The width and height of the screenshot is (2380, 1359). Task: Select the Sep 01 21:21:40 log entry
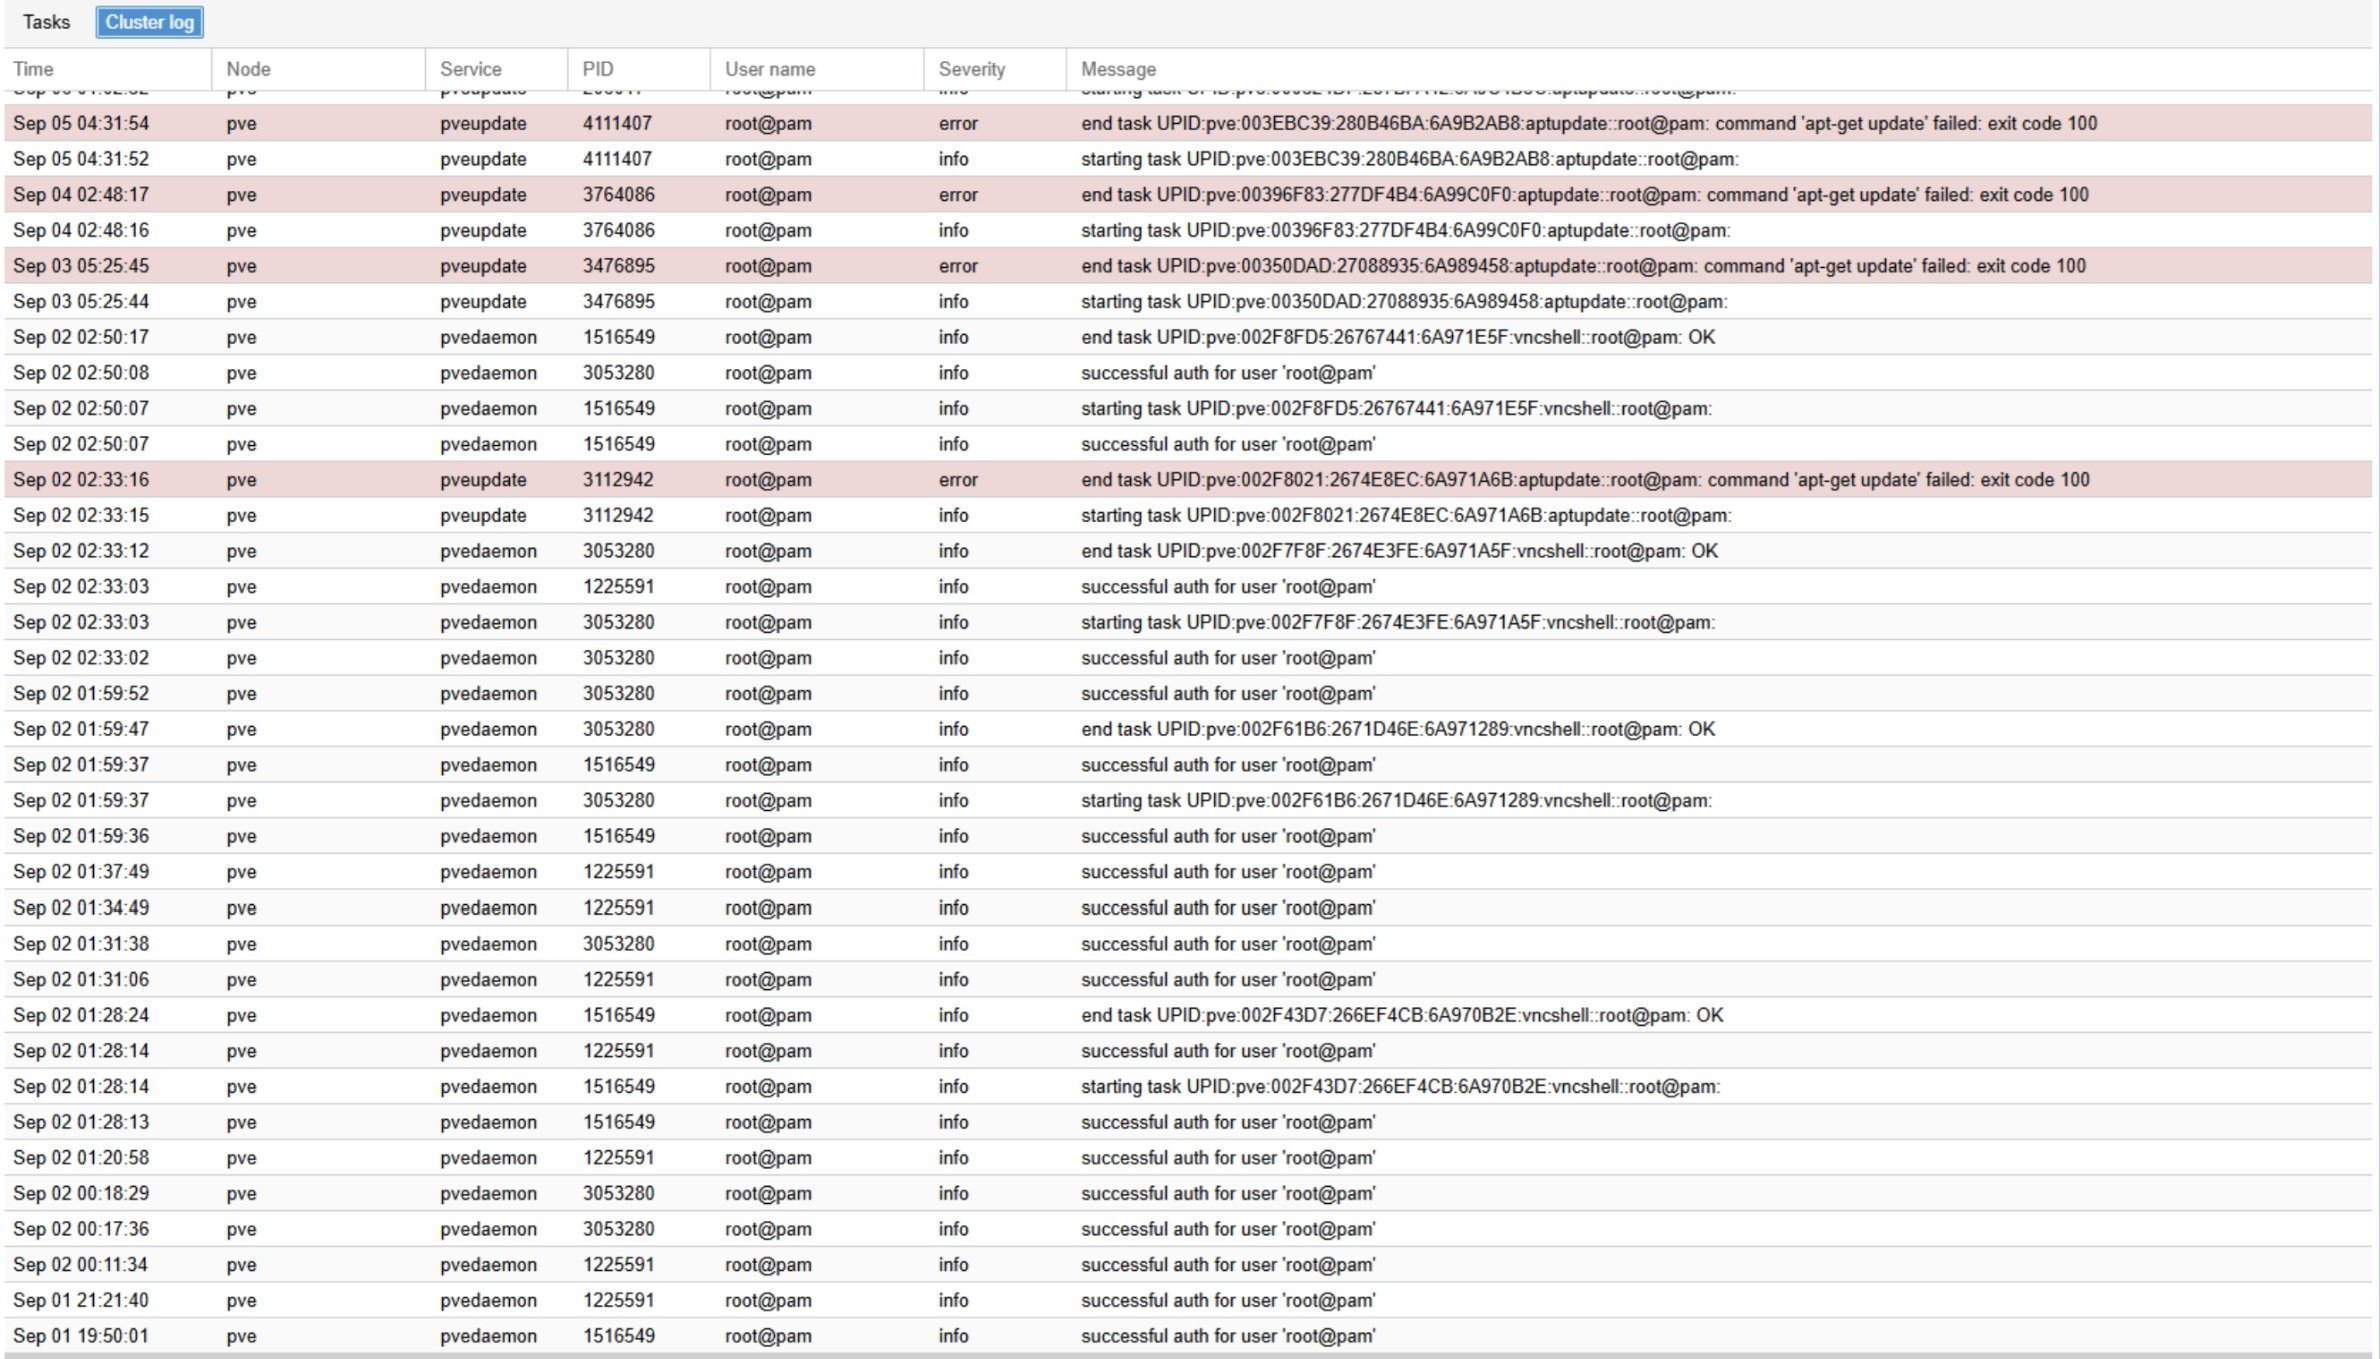click(1188, 1301)
